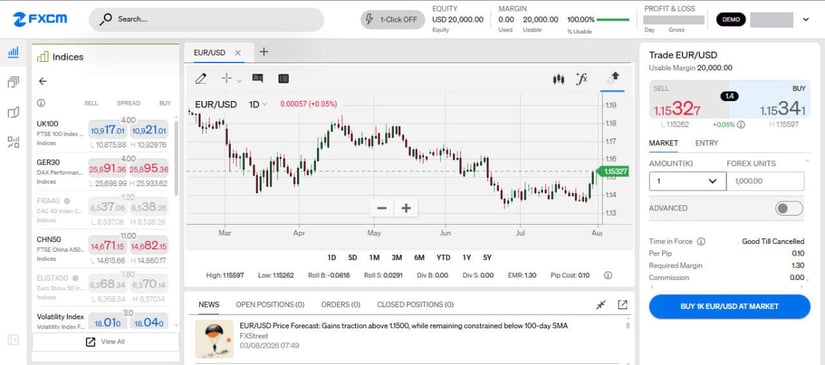
Task: Click UK100 sell price 10,917.01
Action: coord(107,130)
